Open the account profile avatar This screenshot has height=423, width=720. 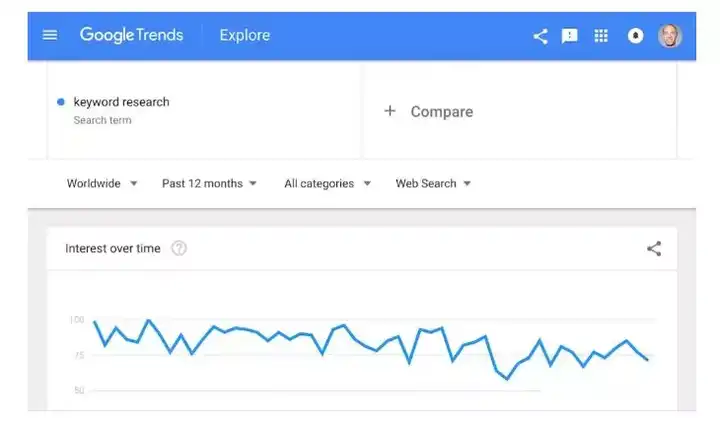[670, 36]
